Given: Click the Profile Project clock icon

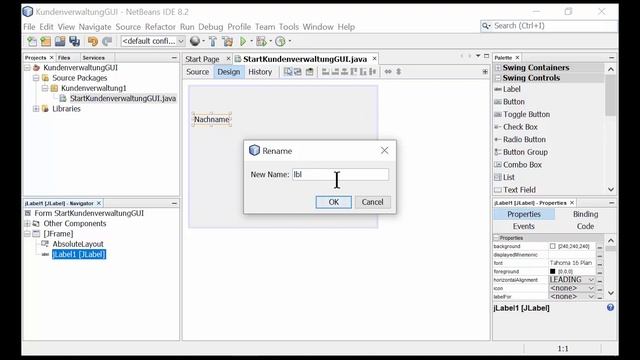Looking at the screenshot, I should [280, 41].
